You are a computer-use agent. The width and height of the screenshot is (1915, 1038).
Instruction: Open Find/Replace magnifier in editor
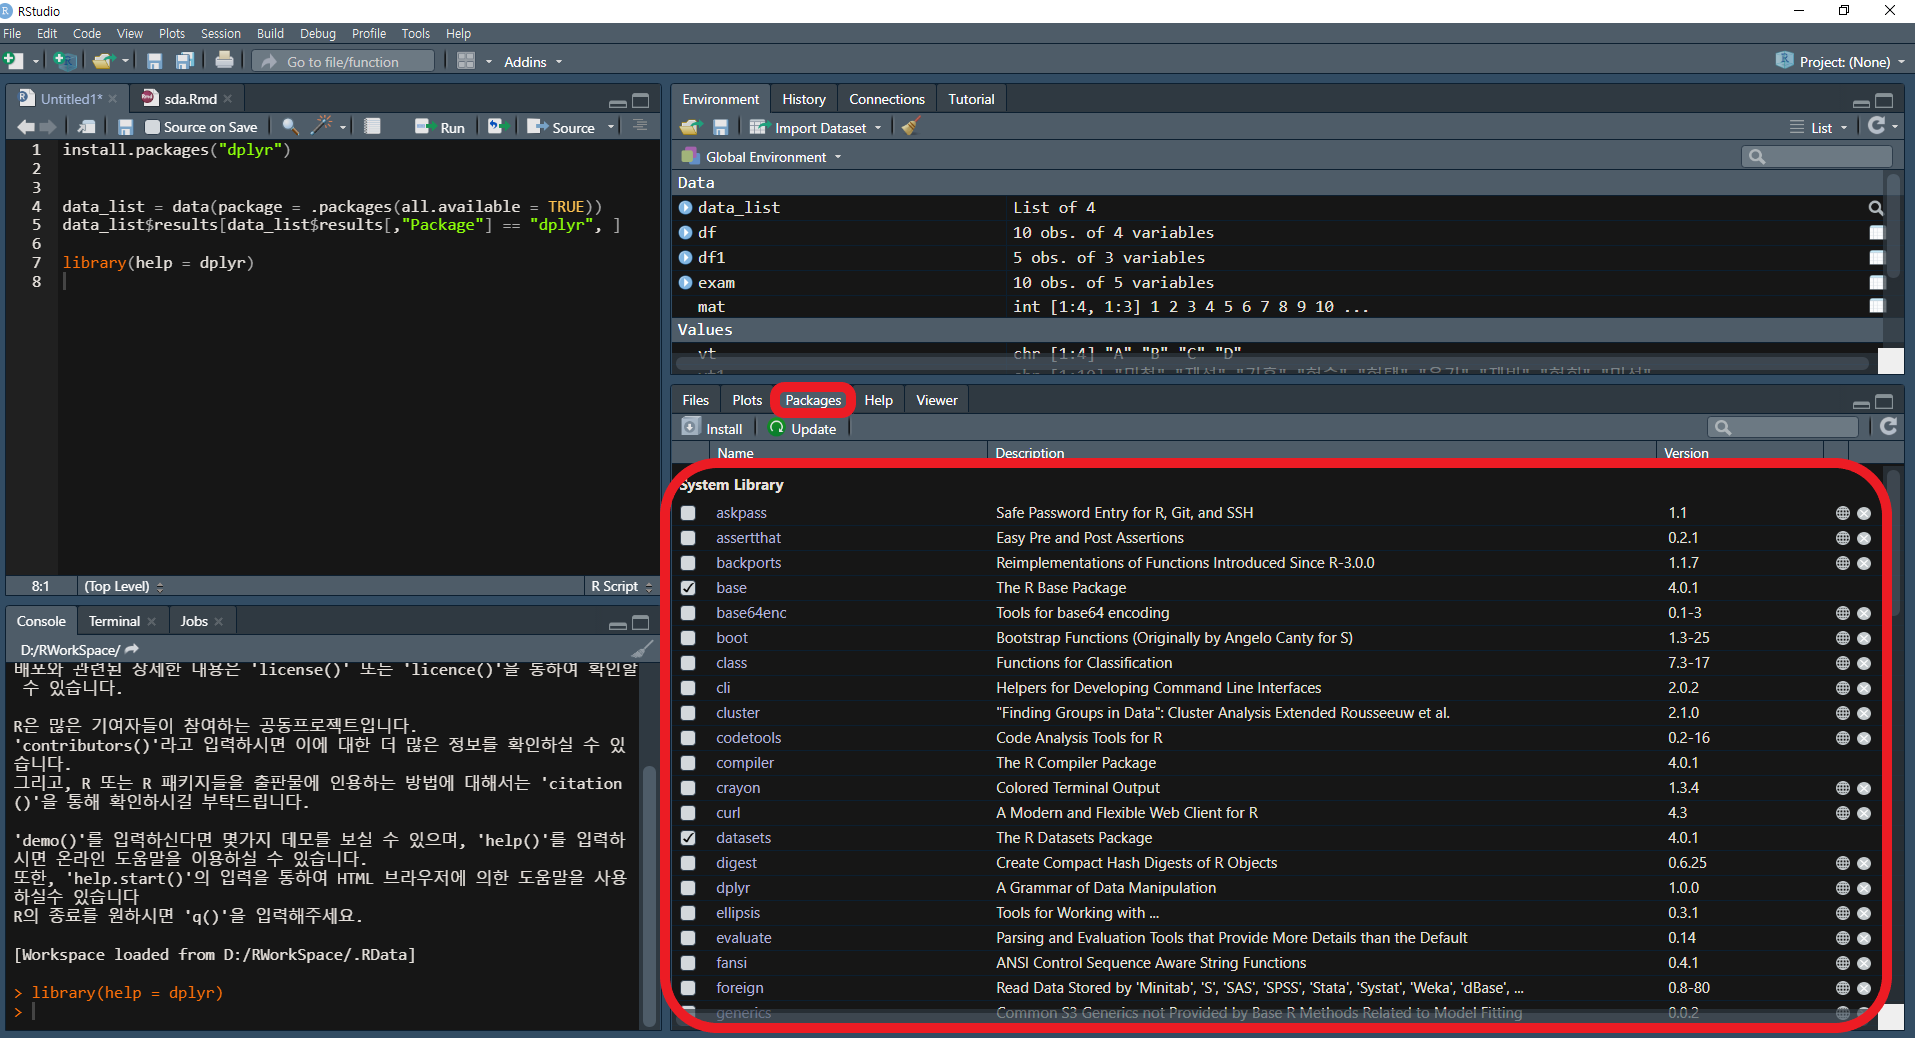(291, 127)
